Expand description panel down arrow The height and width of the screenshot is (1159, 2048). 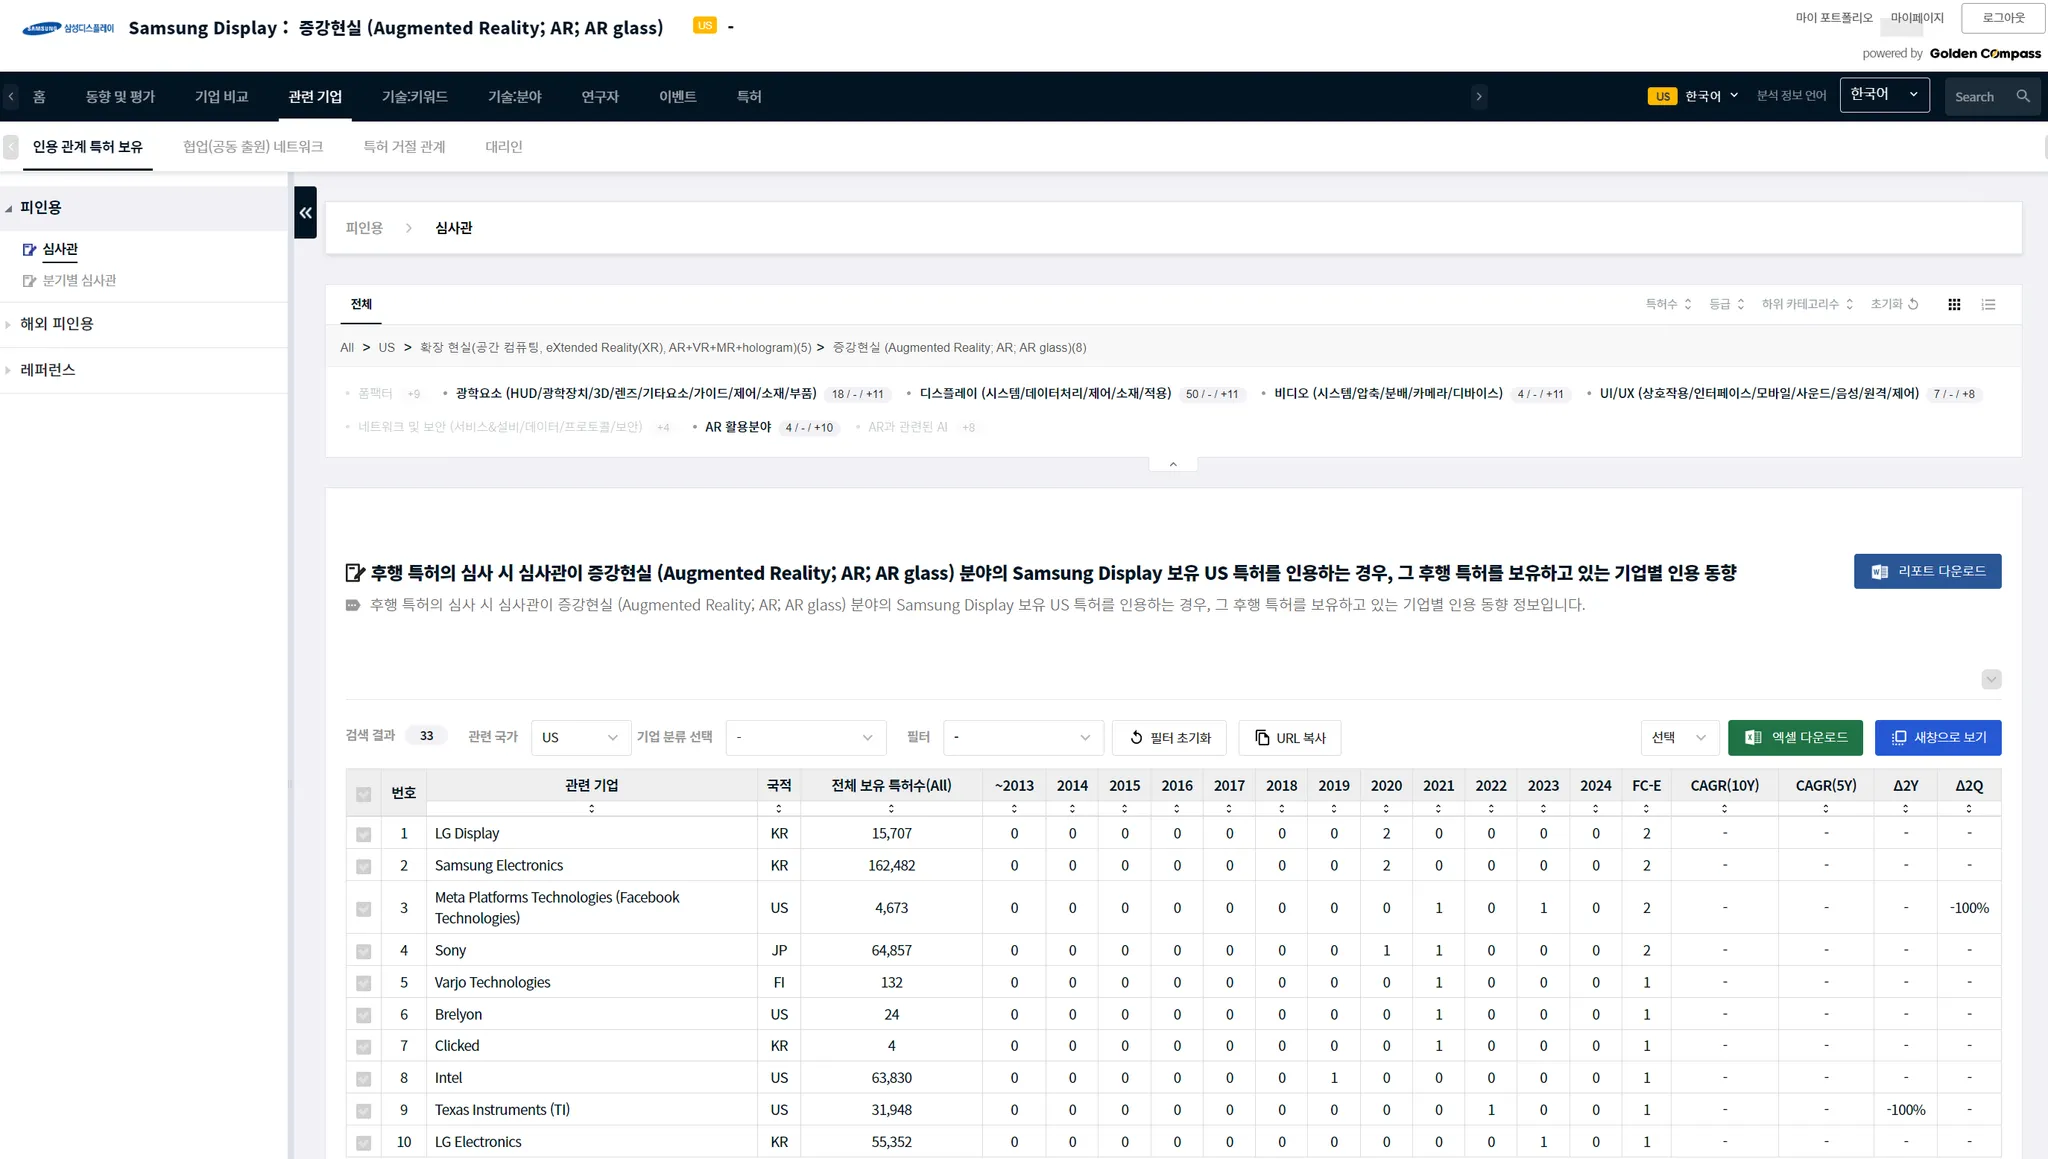pyautogui.click(x=1991, y=679)
